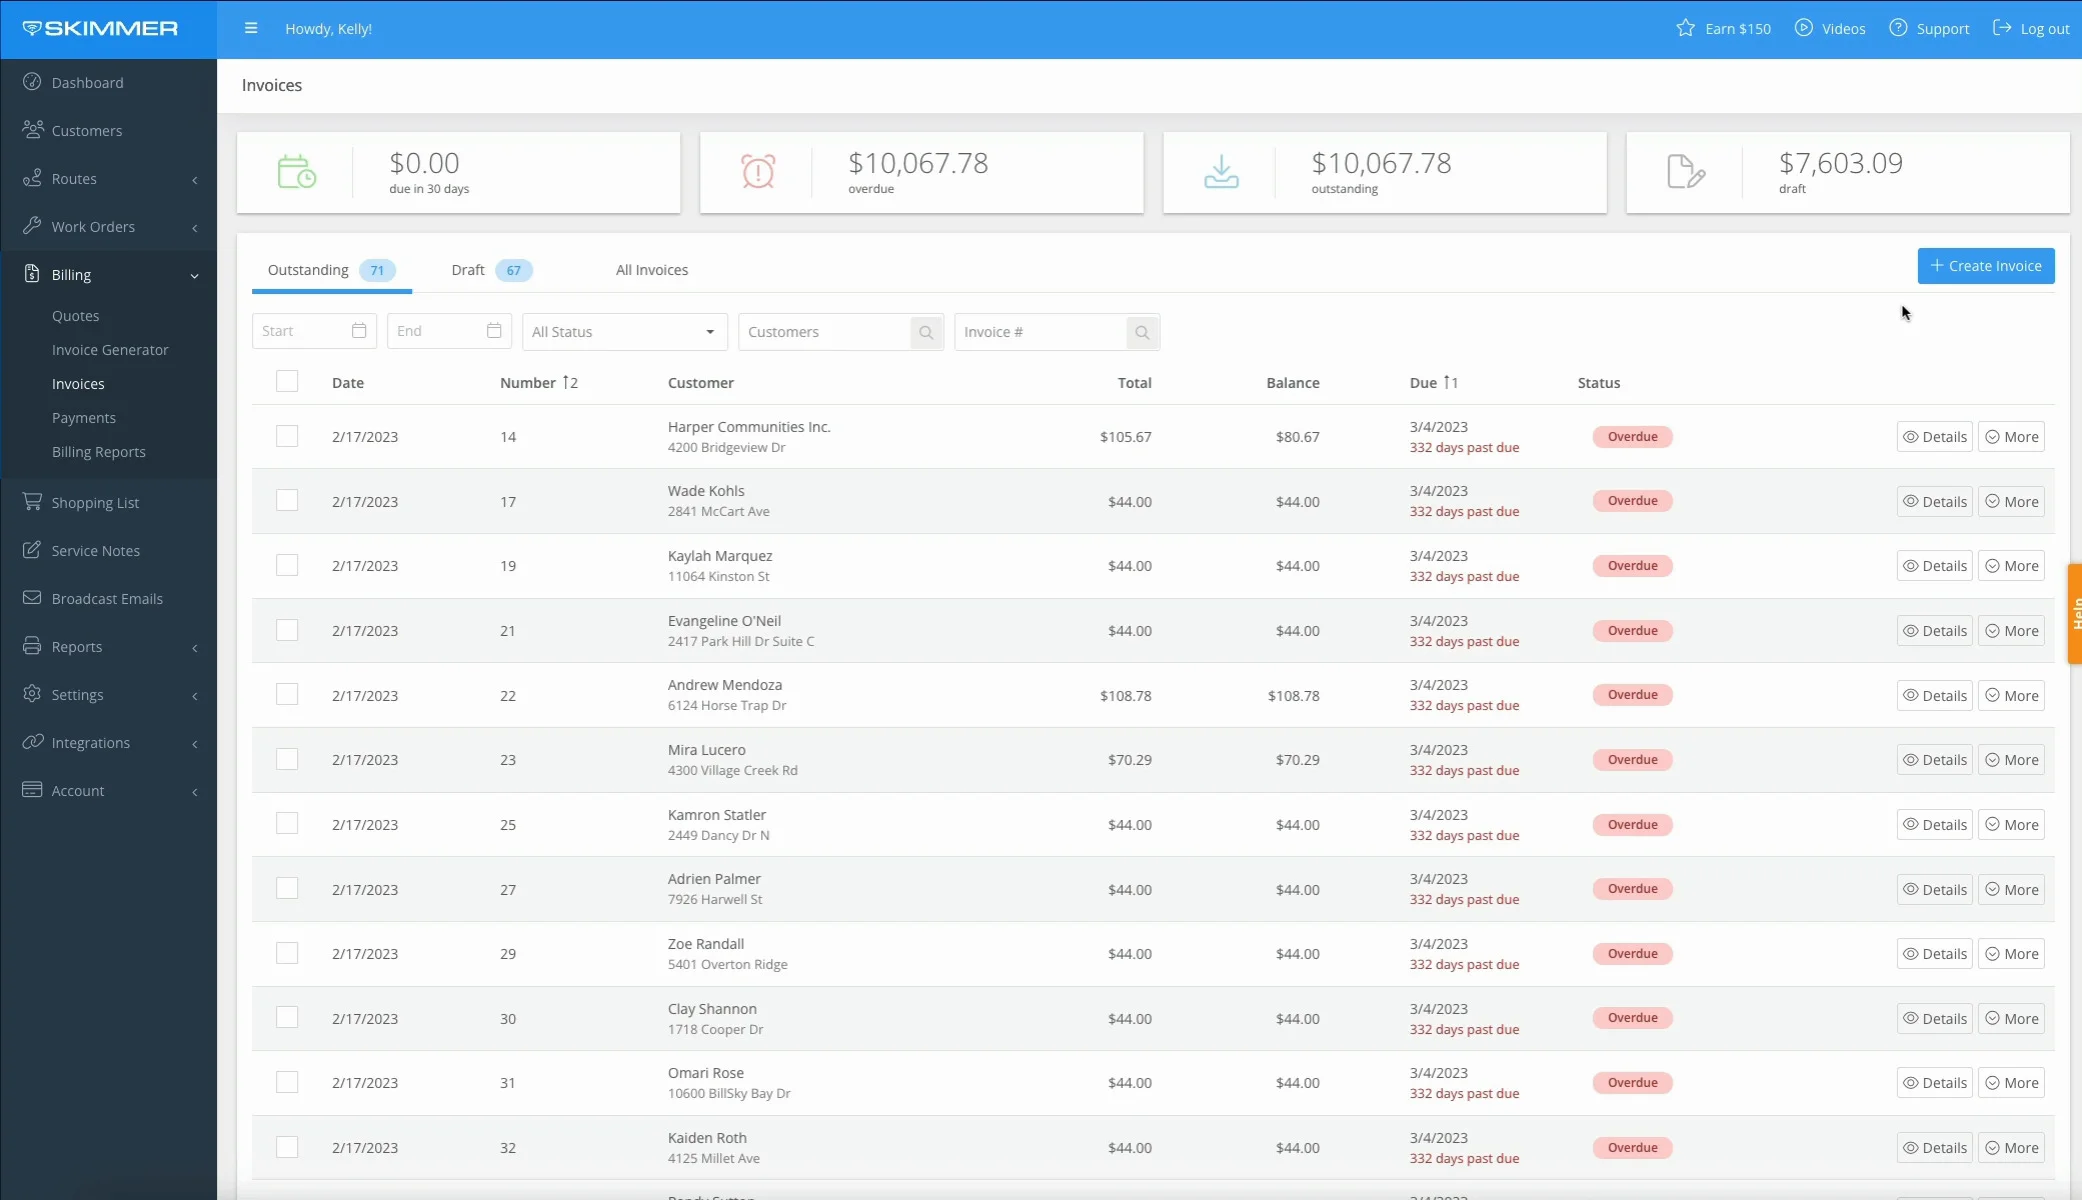Click the Invoice # search magnifier button

click(1142, 332)
